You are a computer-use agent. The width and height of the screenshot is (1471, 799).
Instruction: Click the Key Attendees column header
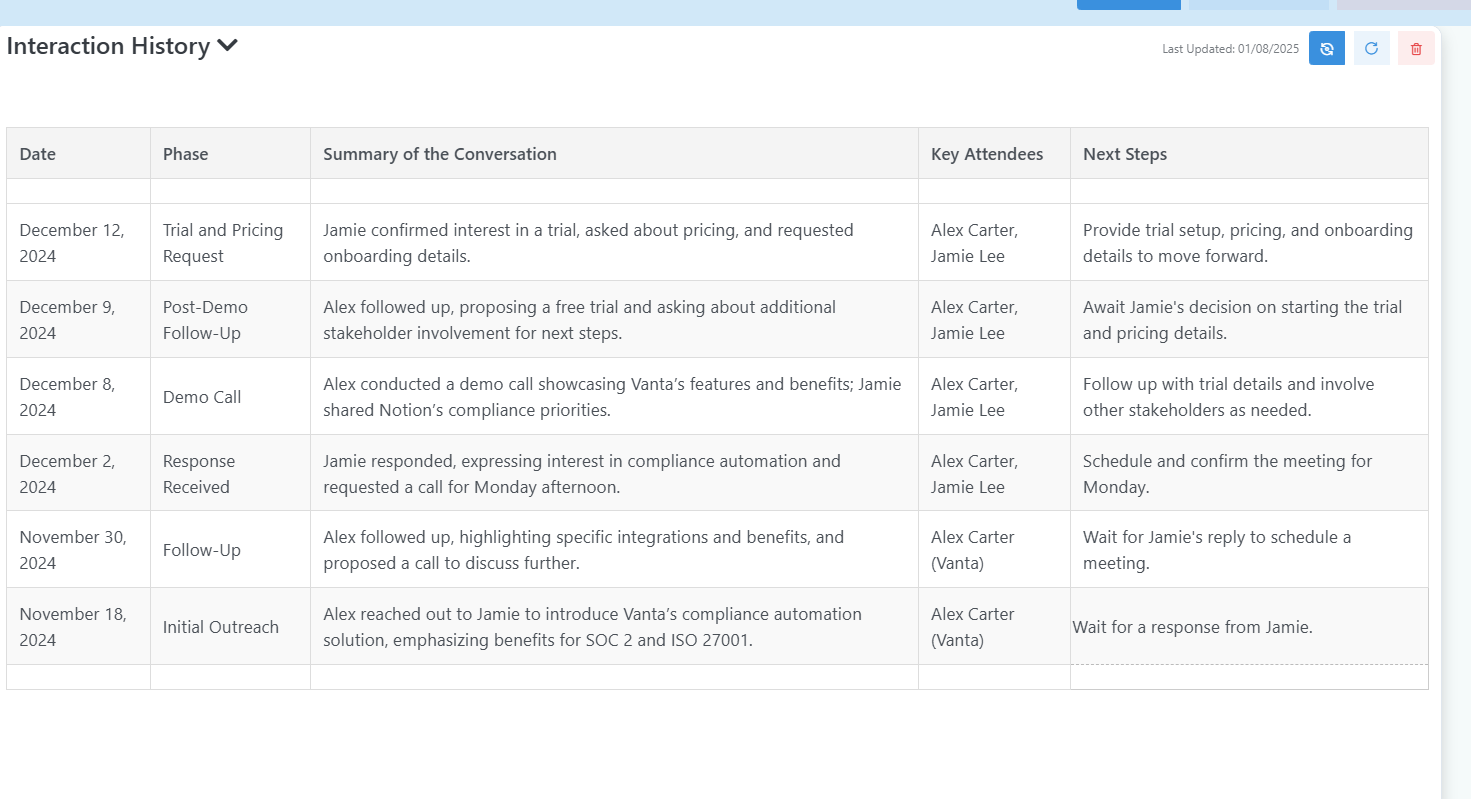[x=987, y=154]
